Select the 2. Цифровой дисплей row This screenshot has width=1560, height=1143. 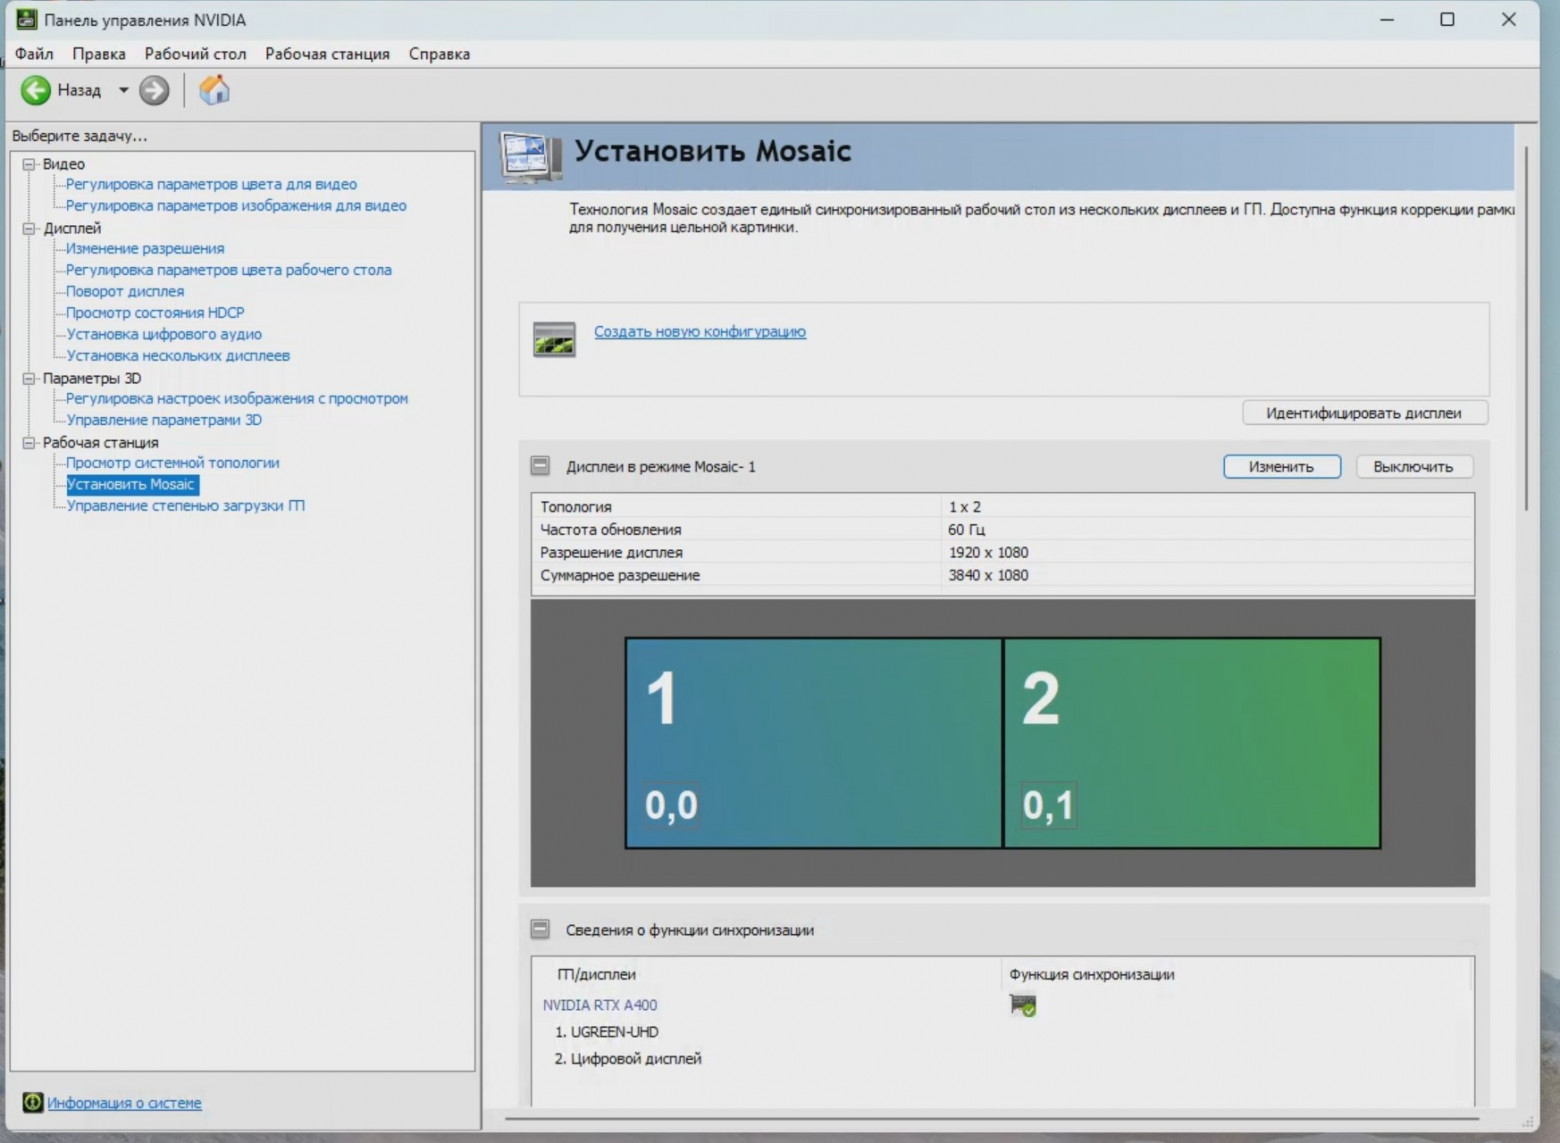[x=628, y=1059]
